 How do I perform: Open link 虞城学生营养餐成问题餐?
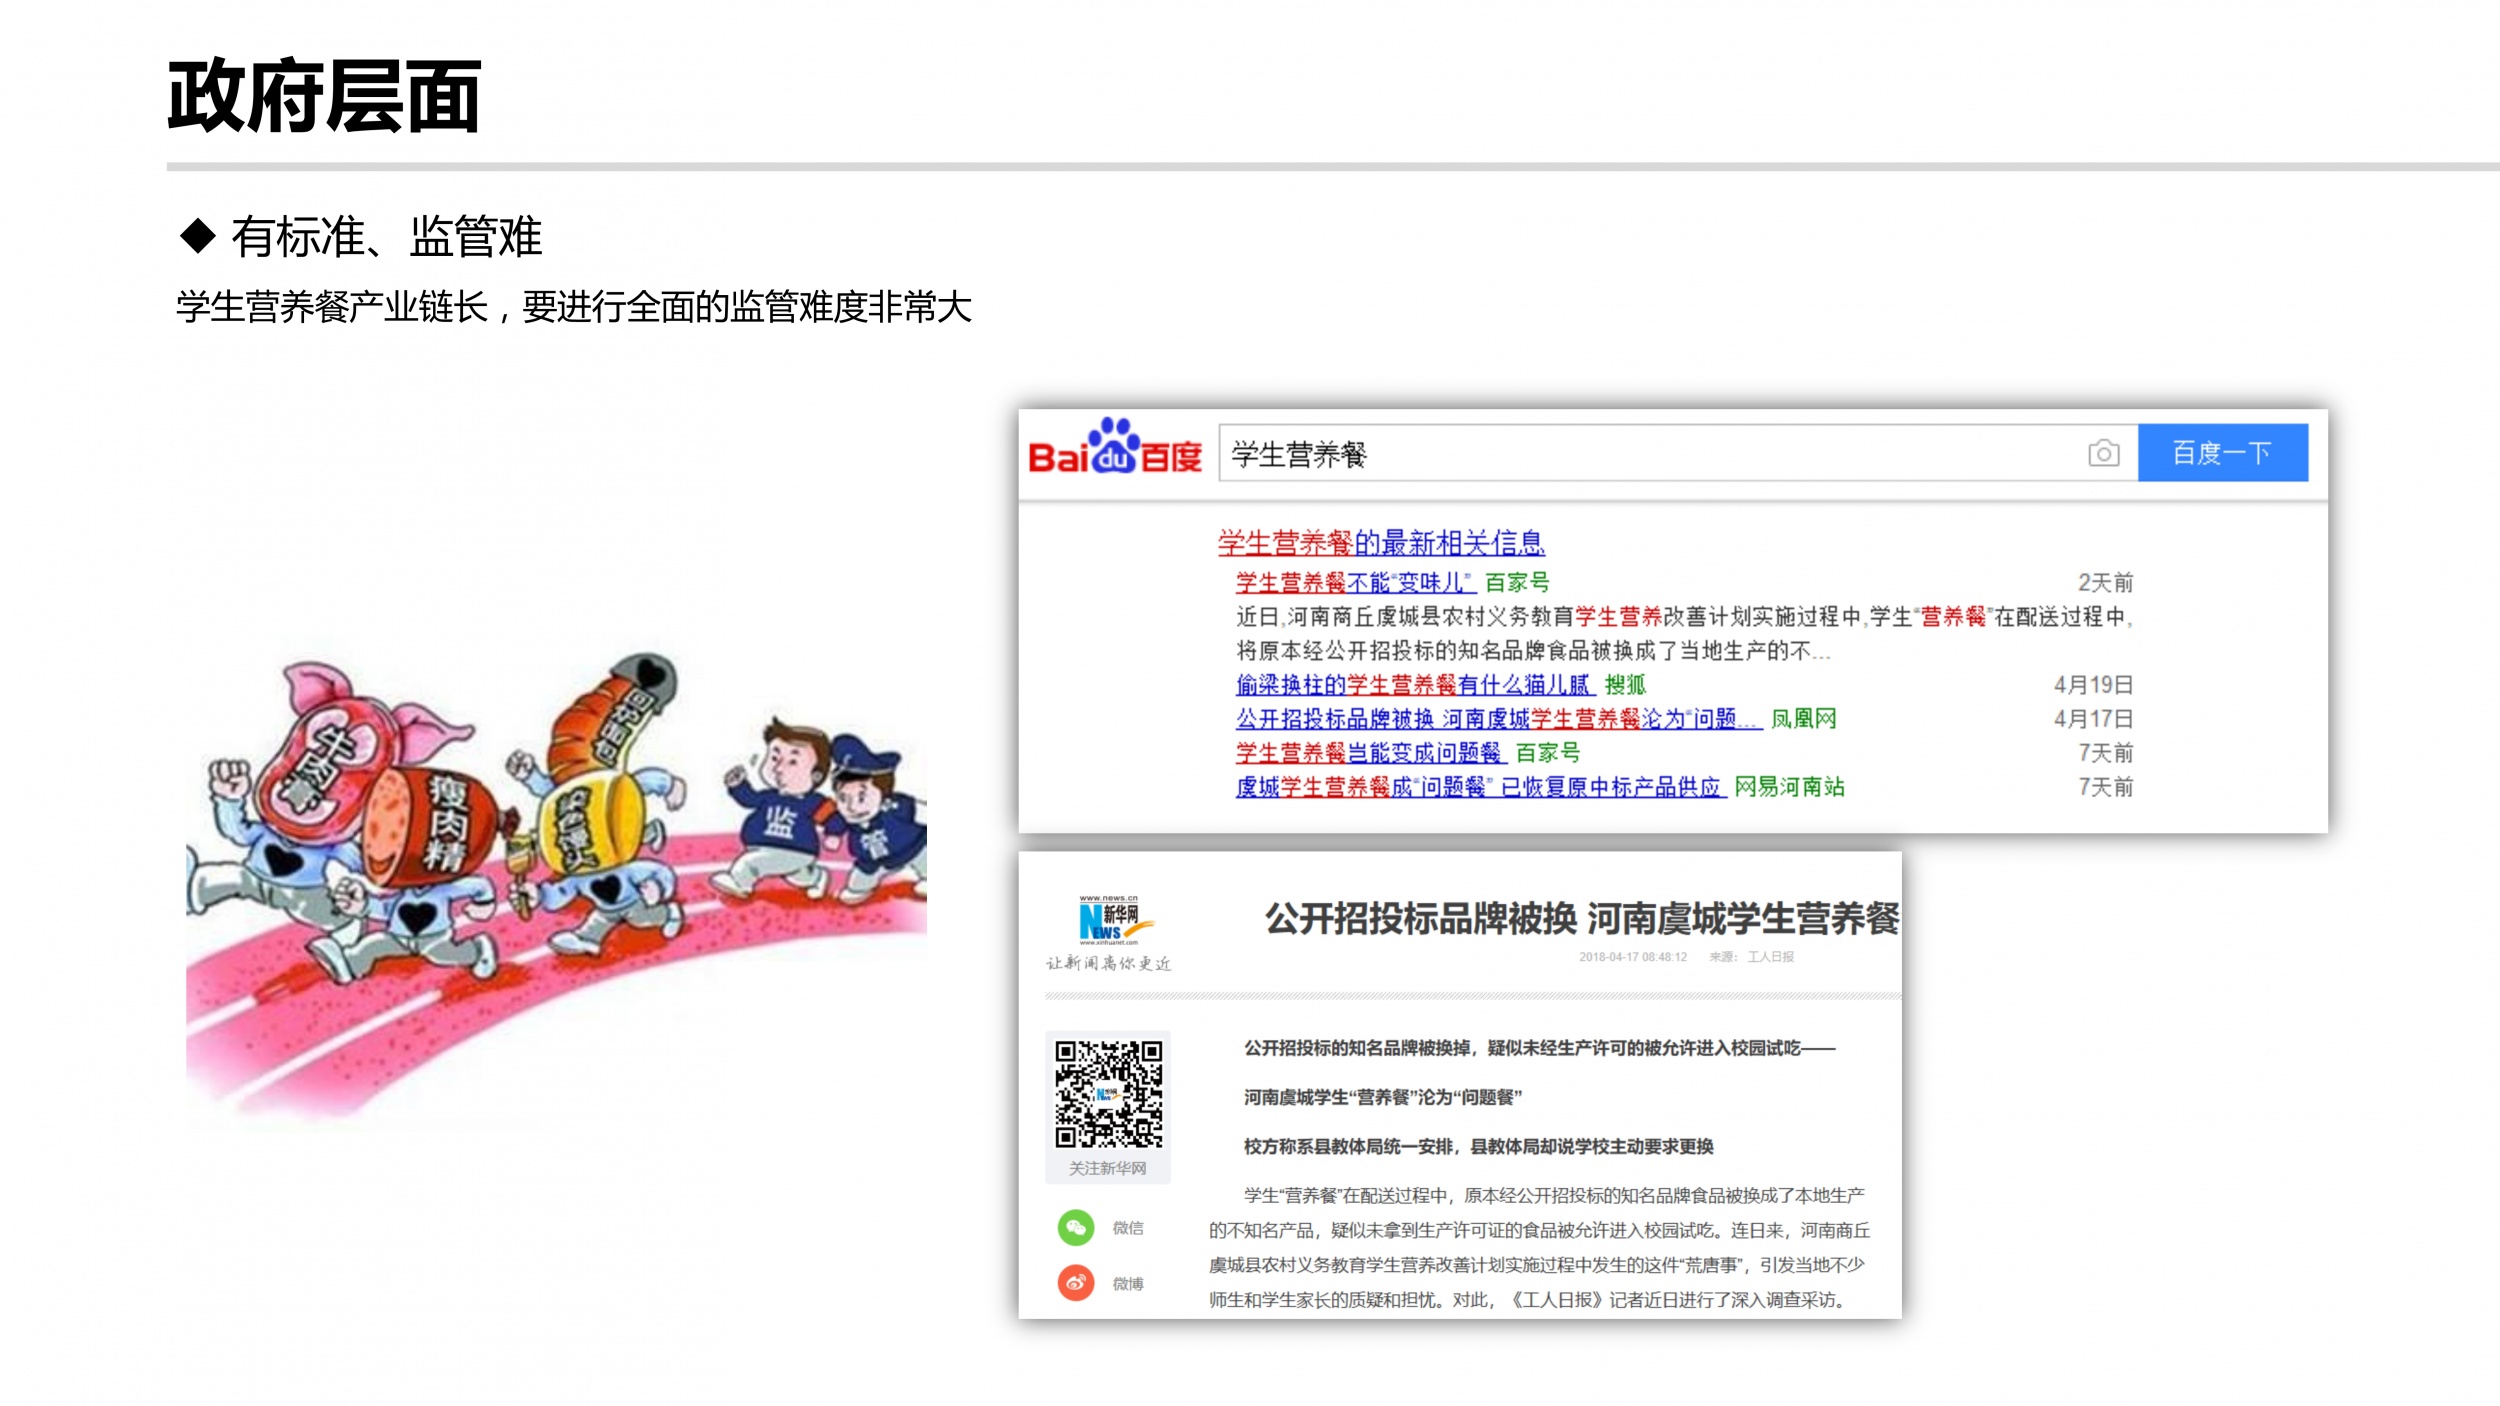tap(1480, 787)
